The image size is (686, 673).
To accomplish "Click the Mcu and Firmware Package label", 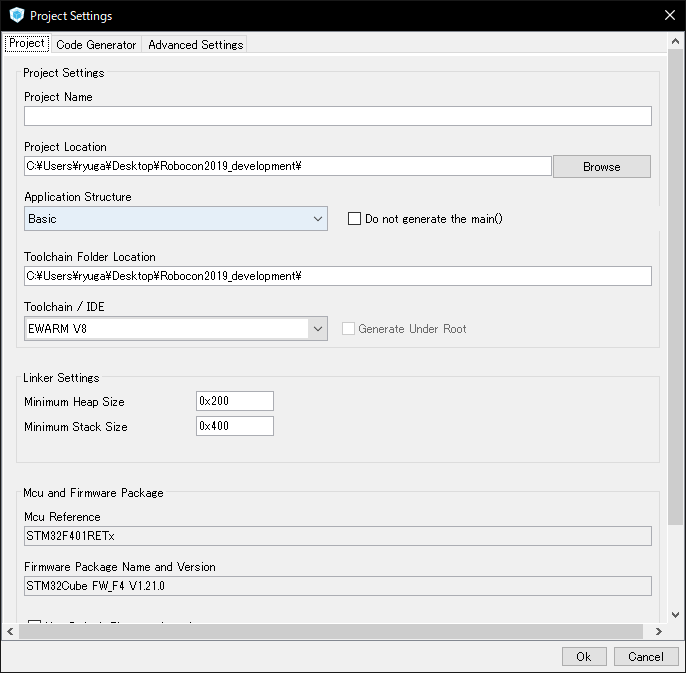I will (x=93, y=493).
